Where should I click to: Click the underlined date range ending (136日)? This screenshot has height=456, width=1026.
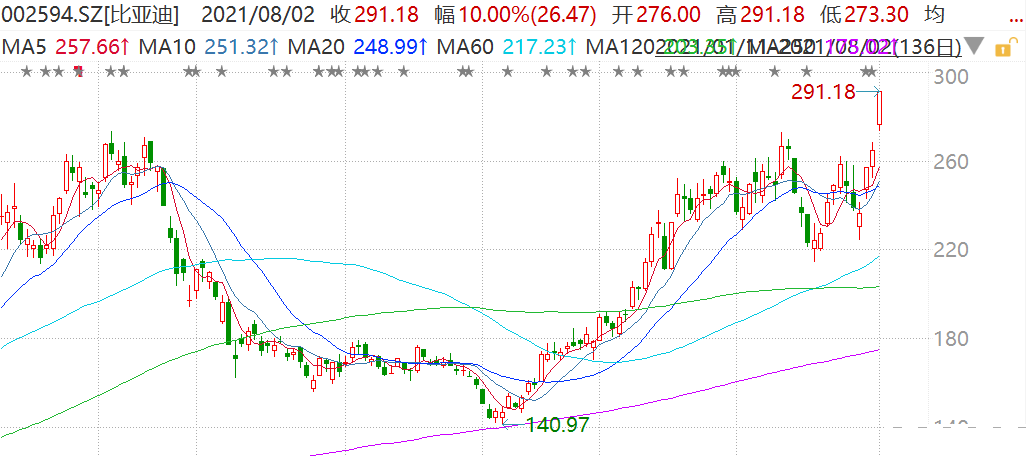809,47
